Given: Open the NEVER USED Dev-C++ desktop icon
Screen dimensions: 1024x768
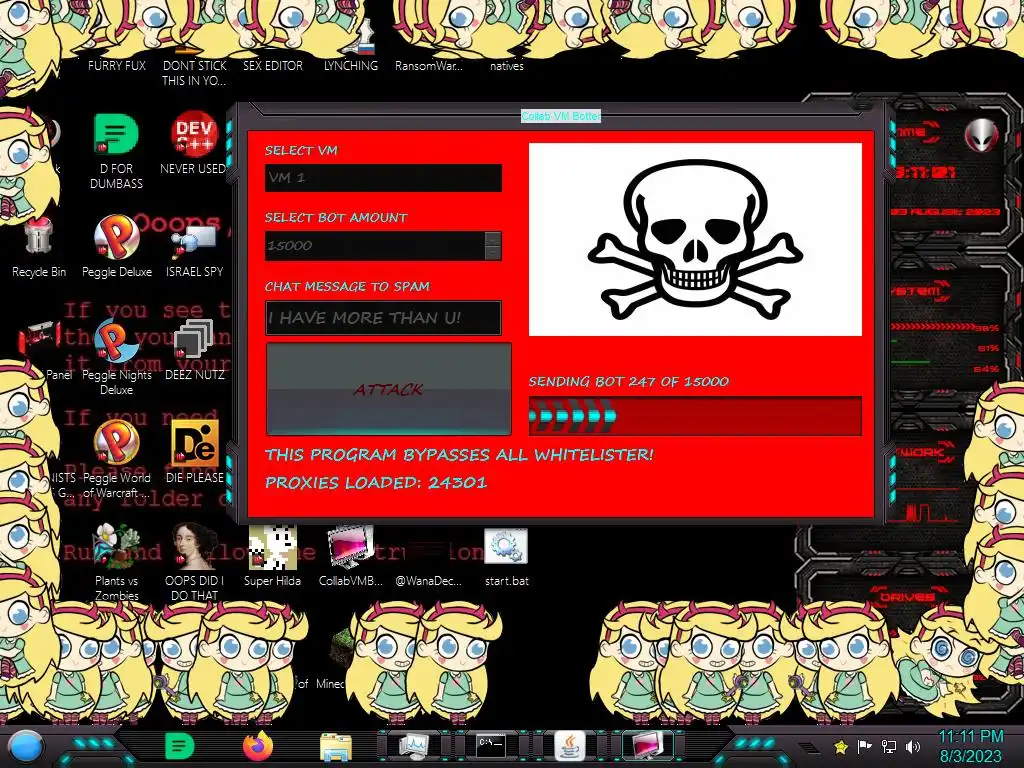Looking at the screenshot, I should [194, 144].
